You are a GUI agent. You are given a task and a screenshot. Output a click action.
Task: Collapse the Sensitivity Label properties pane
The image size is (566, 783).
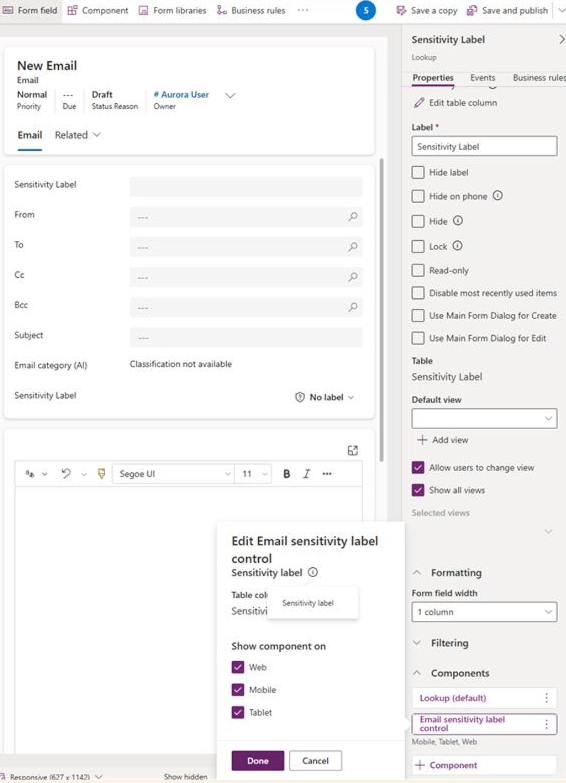[x=561, y=39]
